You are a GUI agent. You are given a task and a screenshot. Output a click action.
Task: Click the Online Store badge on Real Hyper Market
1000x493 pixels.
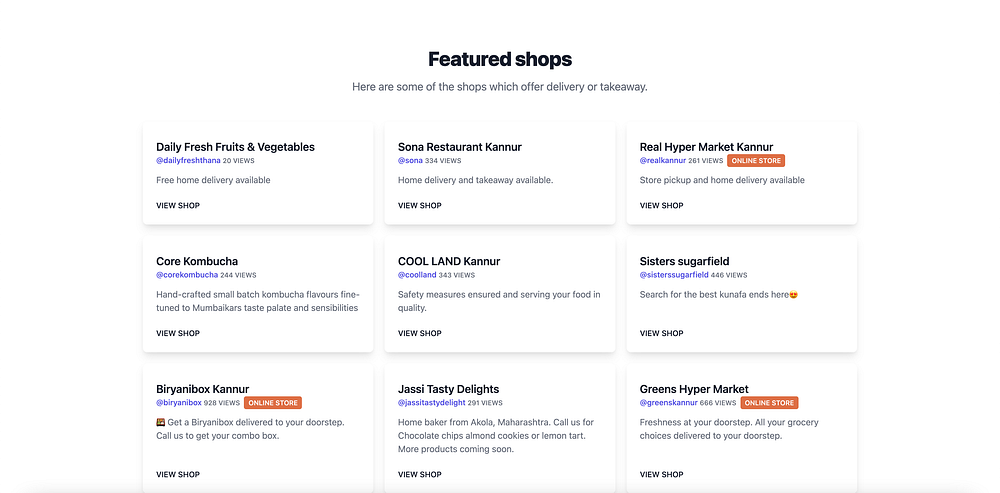point(756,160)
